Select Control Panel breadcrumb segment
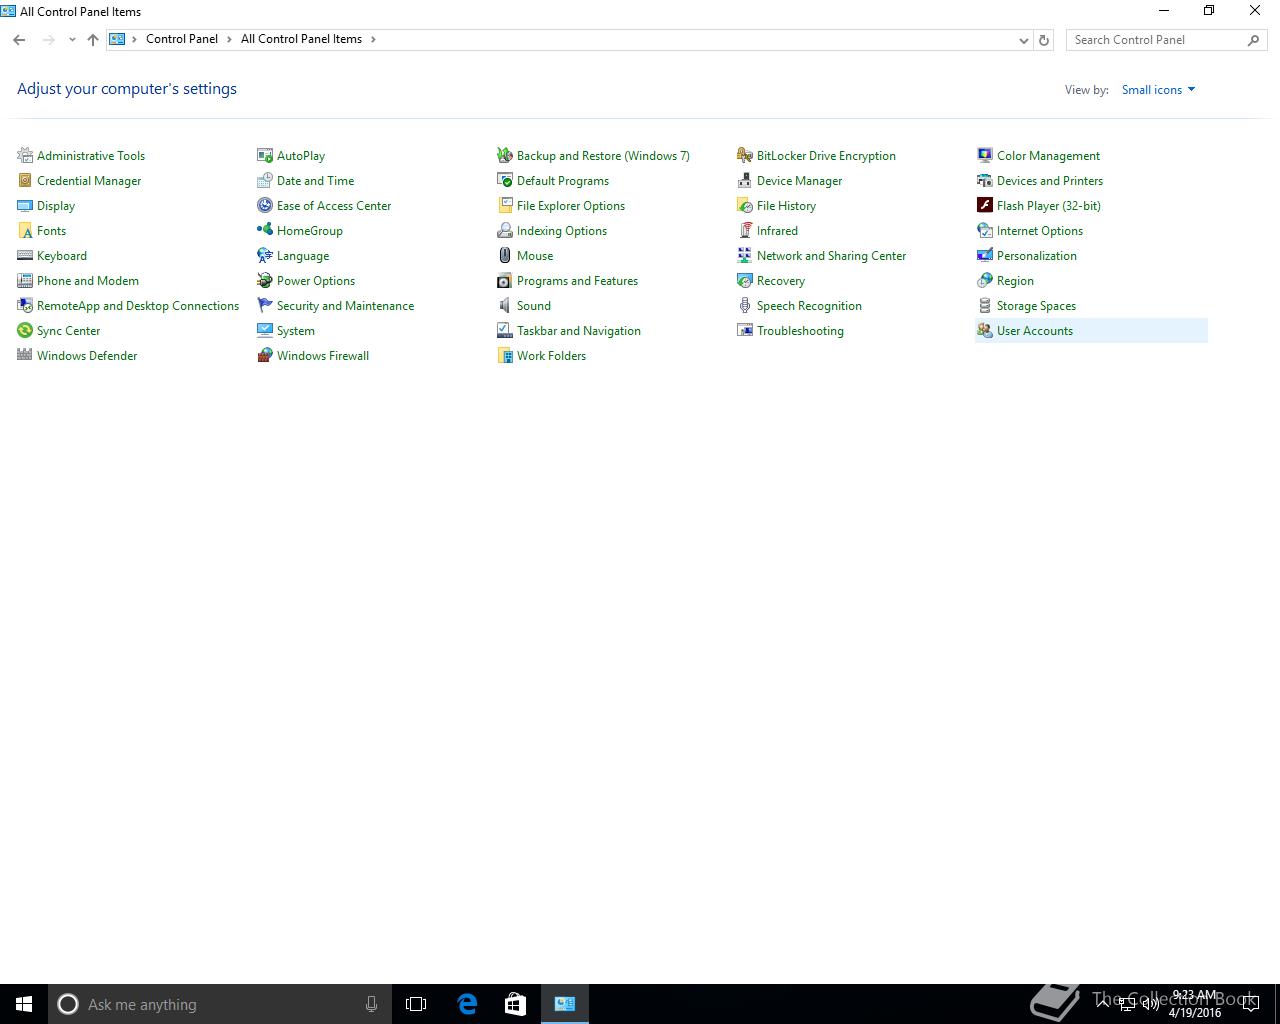 [182, 39]
